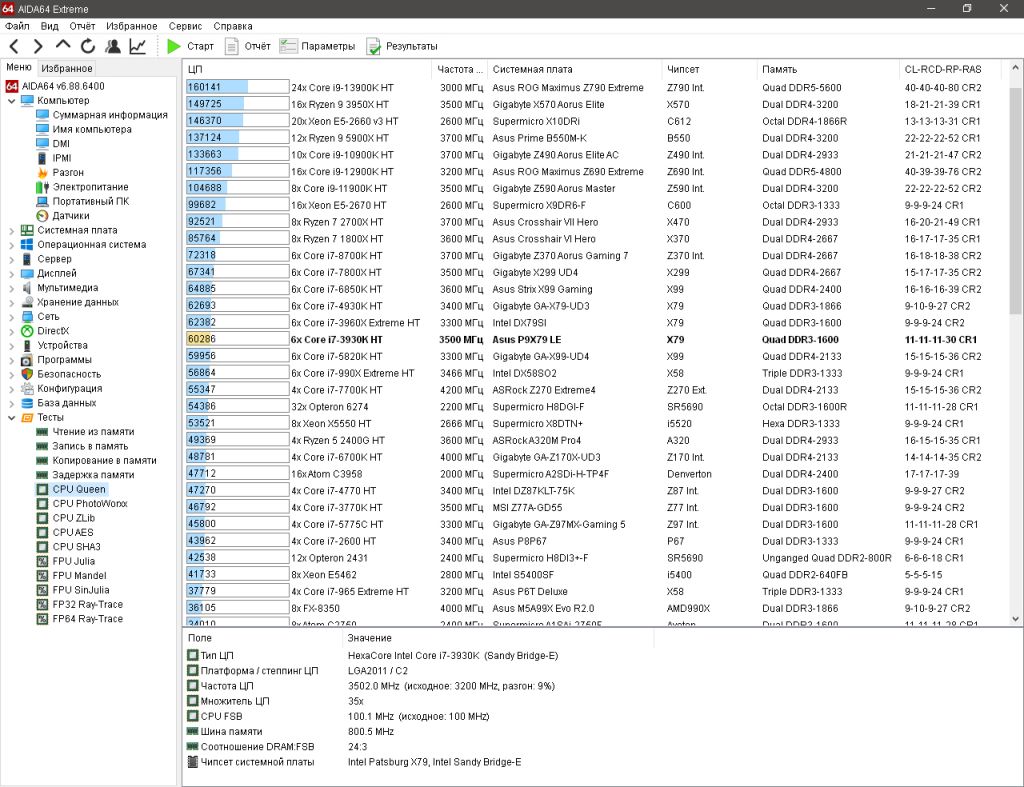Open the graph chart toolbar icon

point(137,46)
